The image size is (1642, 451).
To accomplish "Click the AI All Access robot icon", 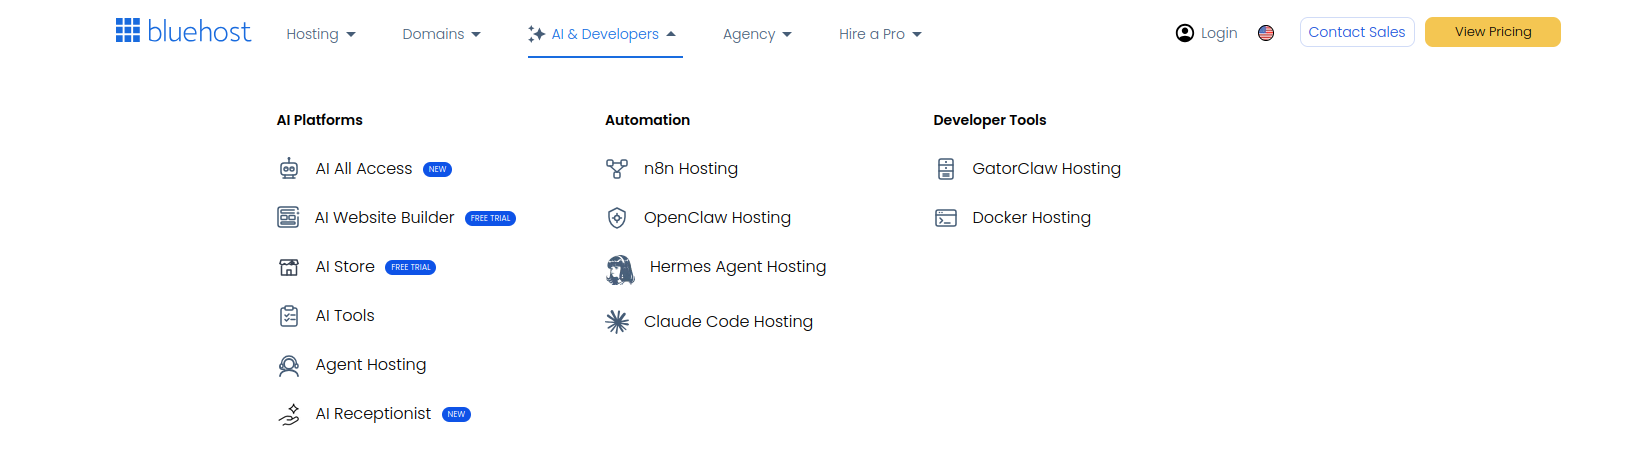I will point(289,168).
